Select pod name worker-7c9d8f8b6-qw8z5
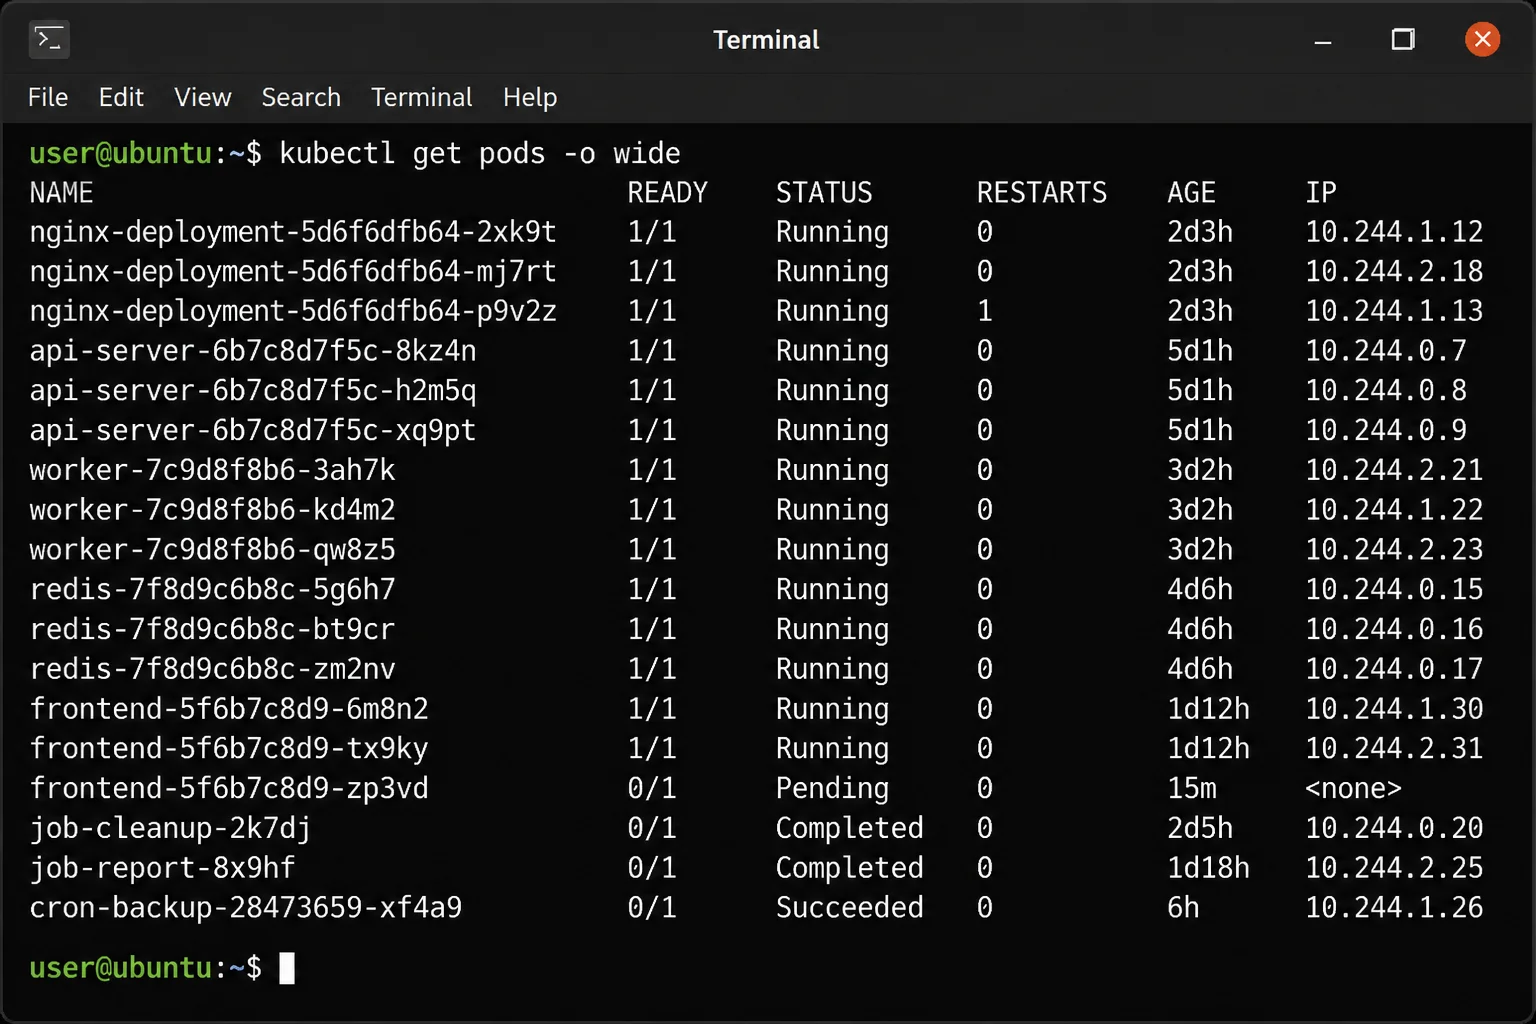 coord(212,550)
